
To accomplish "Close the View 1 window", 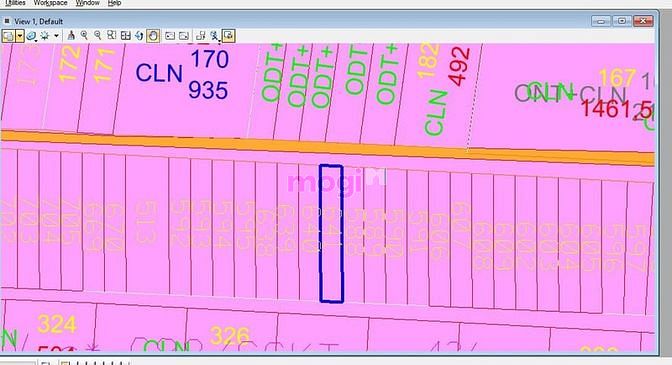I will [643, 21].
